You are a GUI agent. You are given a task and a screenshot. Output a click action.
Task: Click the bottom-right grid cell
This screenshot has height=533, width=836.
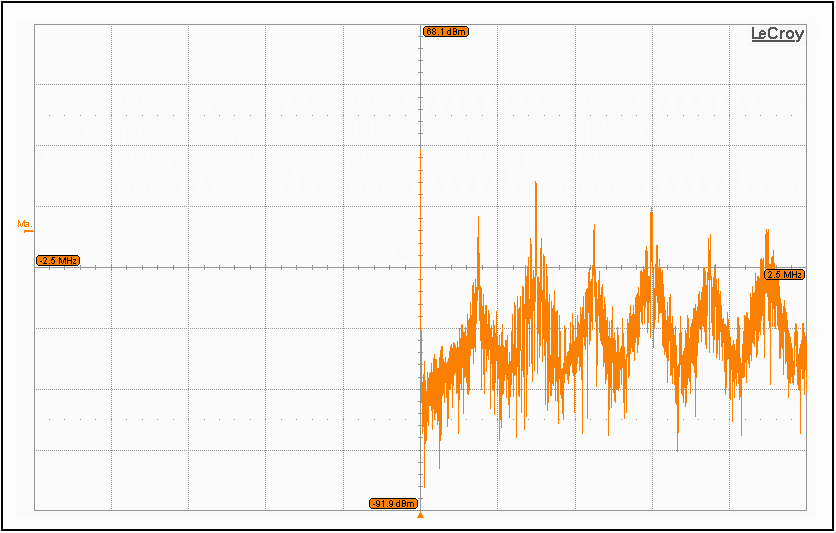click(x=768, y=480)
